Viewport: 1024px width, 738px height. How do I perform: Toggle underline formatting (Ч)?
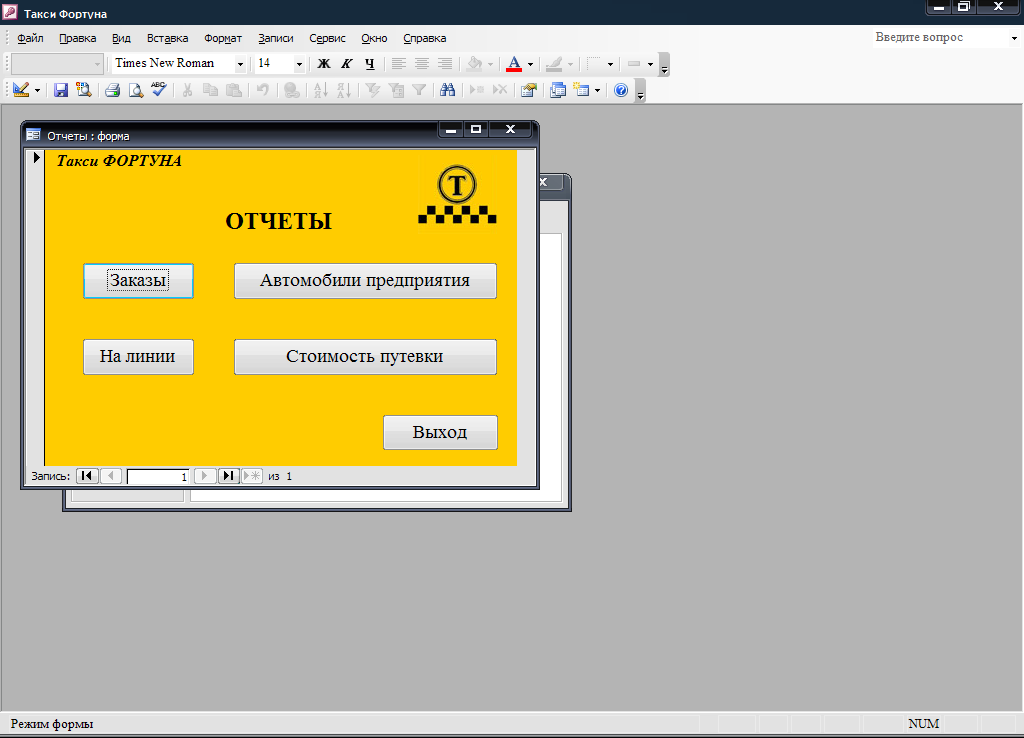tap(370, 64)
